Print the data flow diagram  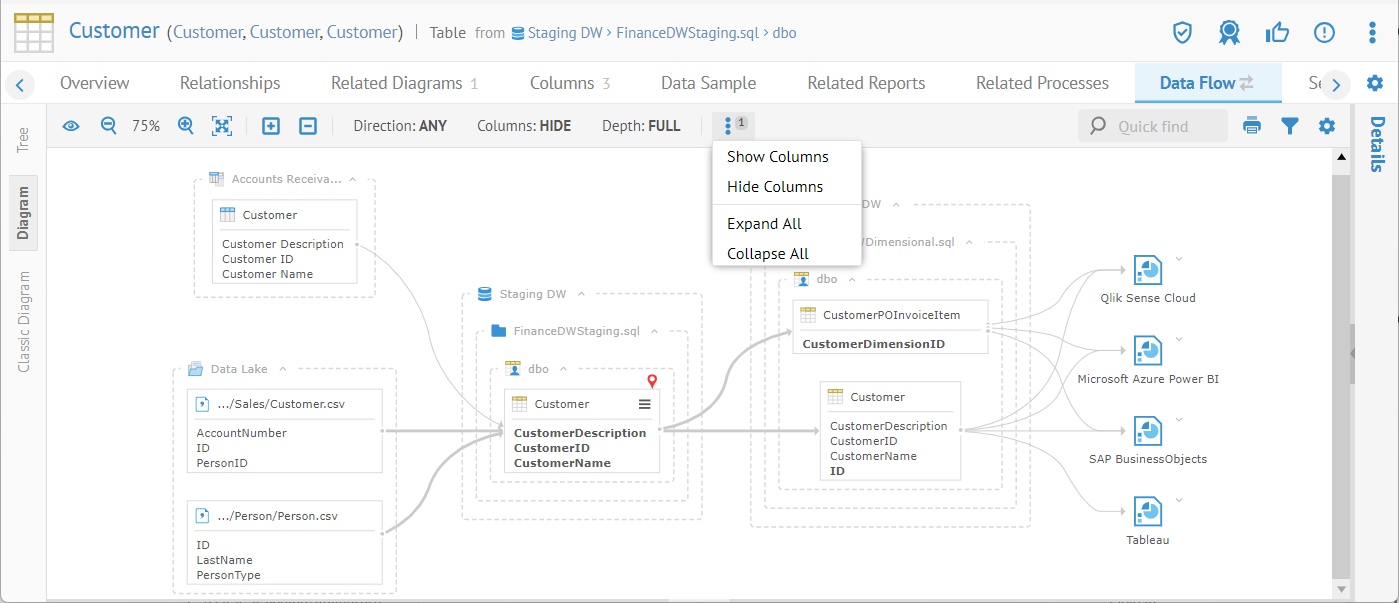click(1252, 126)
